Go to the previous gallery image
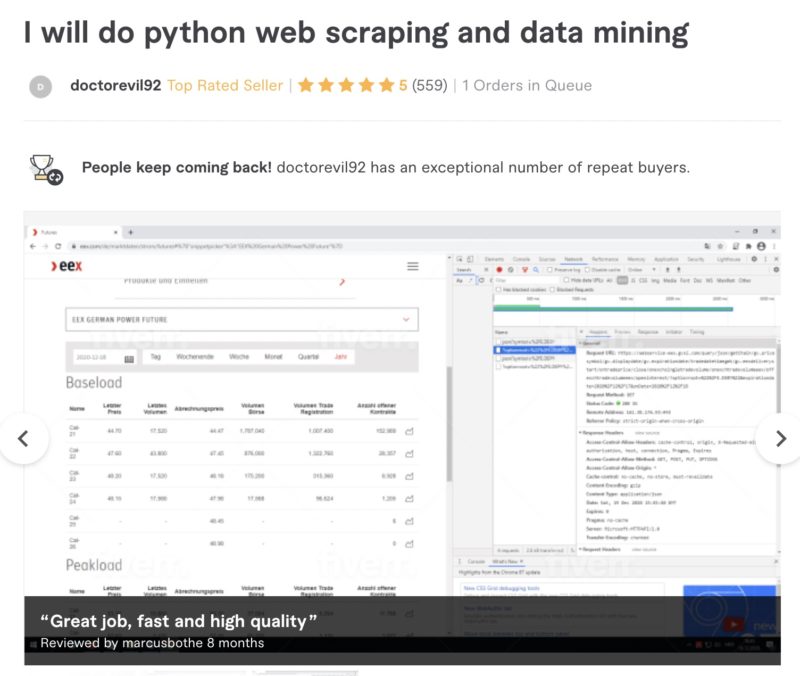Screen dimensions: 800x676 click(23, 438)
